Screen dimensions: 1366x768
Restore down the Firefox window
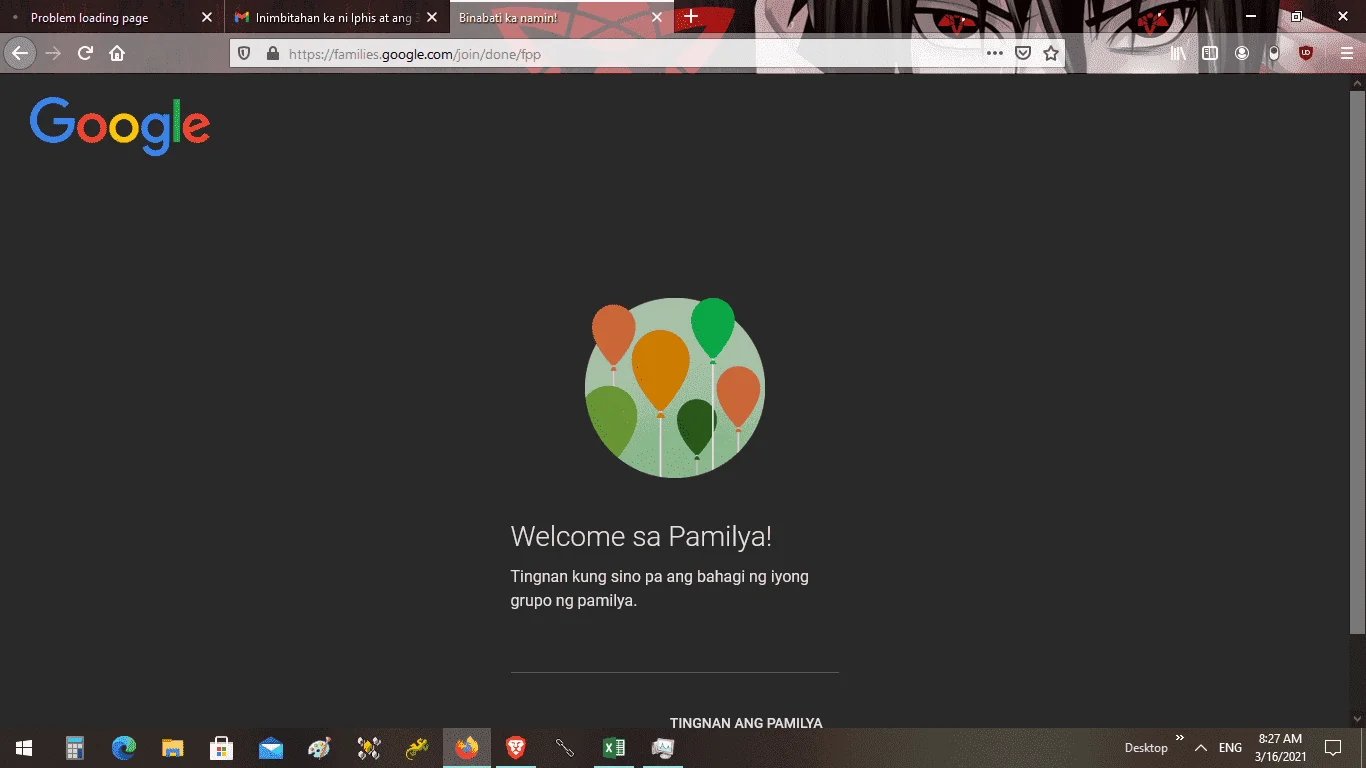1297,16
